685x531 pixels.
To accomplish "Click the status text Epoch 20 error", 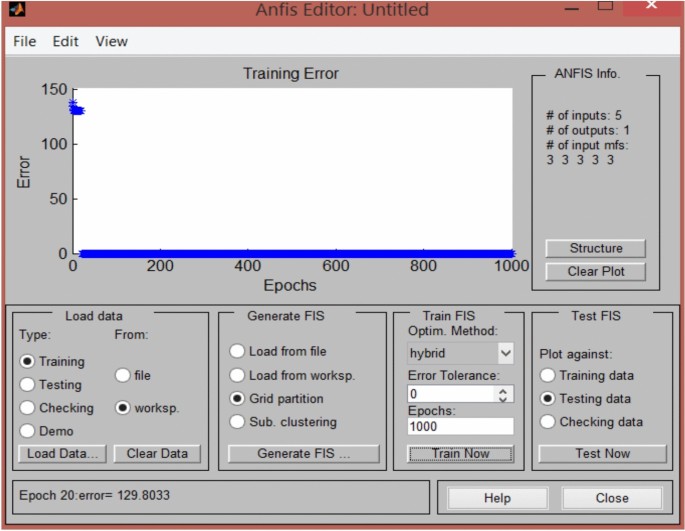I will 94,495.
